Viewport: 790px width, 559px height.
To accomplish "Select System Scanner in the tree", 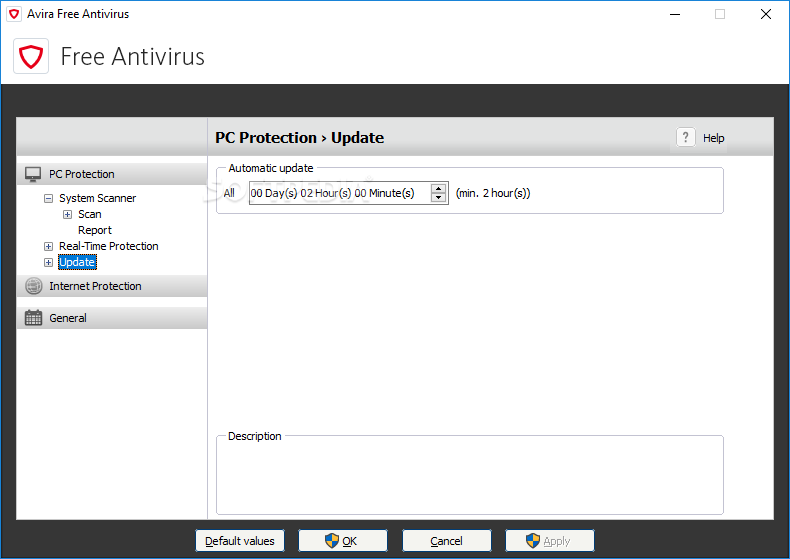I will tap(97, 198).
